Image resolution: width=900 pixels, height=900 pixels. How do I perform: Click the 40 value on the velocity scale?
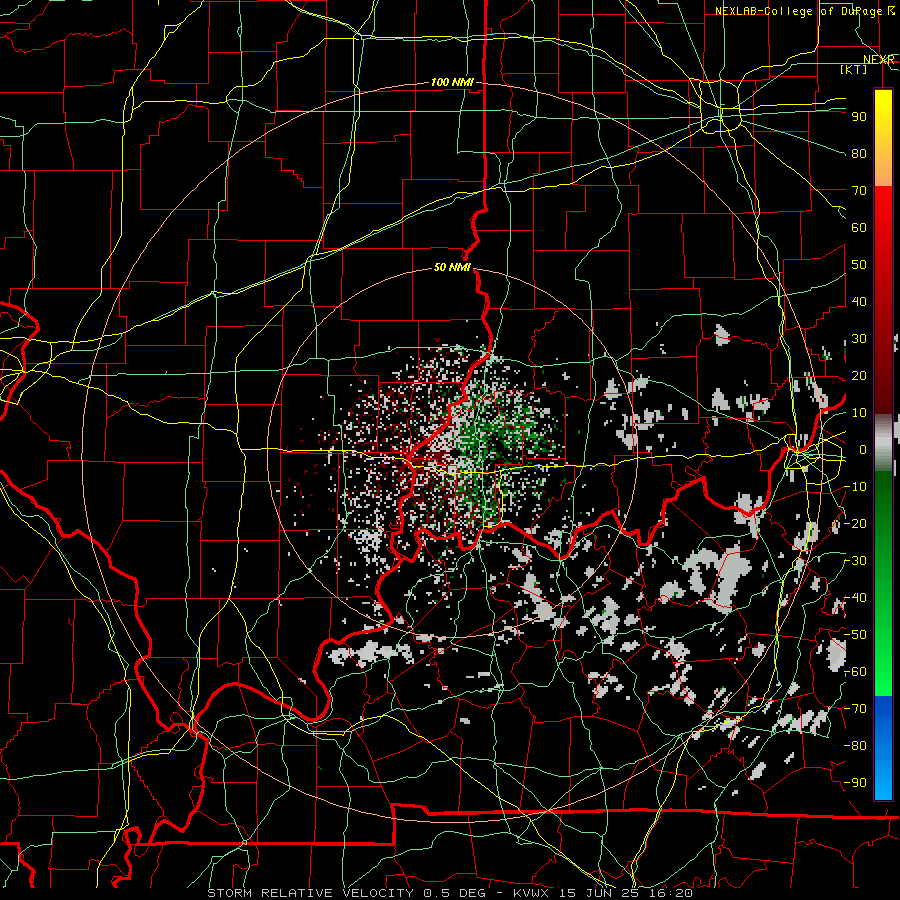(859, 302)
